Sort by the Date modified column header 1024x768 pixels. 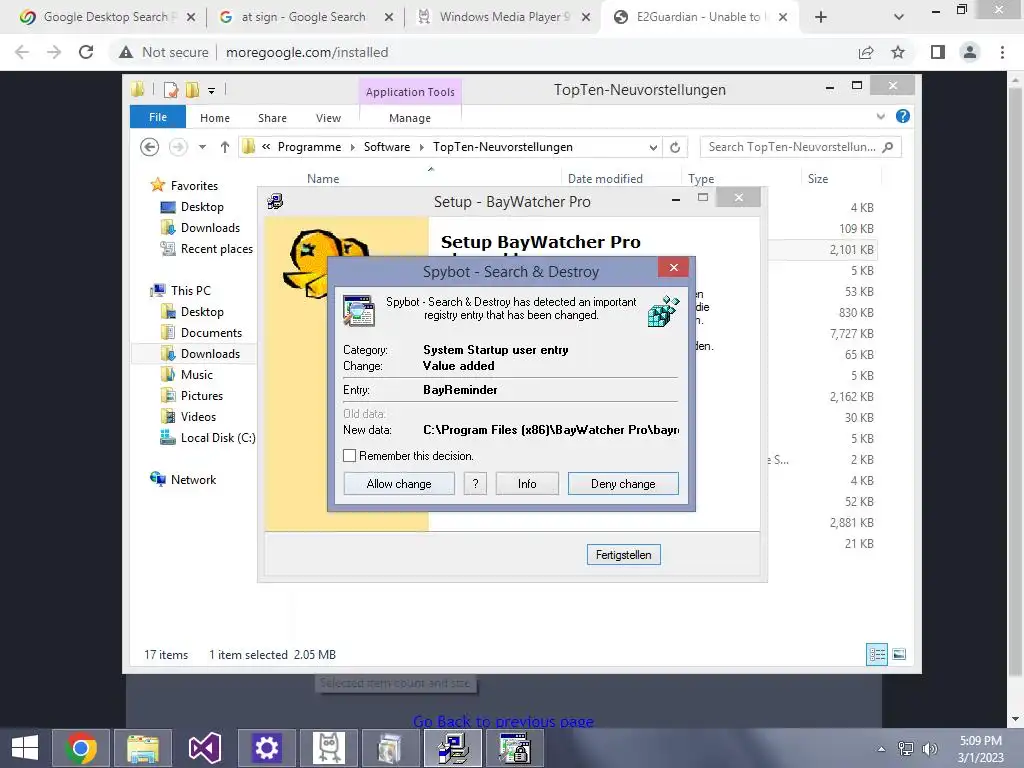coord(605,178)
